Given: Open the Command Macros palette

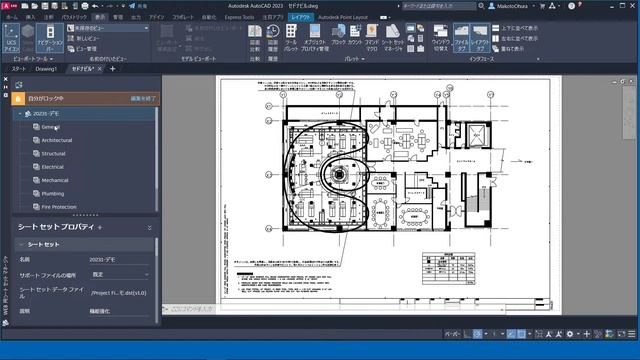Looking at the screenshot, I should (371, 38).
